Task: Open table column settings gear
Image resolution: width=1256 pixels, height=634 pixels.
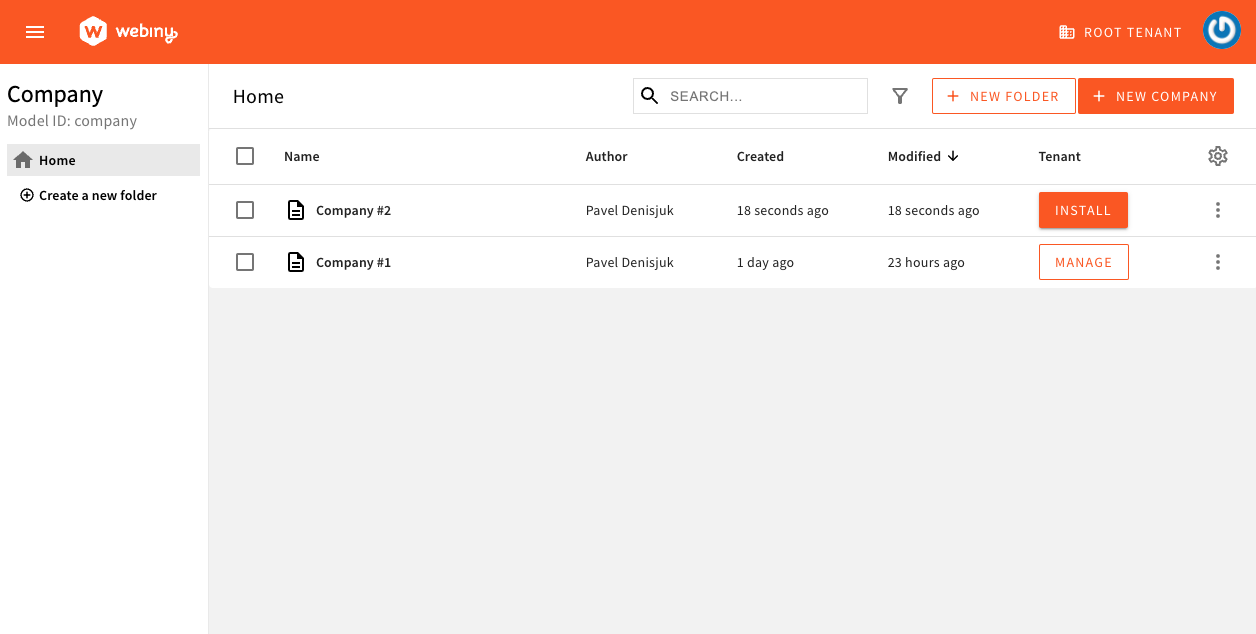Action: click(1217, 156)
